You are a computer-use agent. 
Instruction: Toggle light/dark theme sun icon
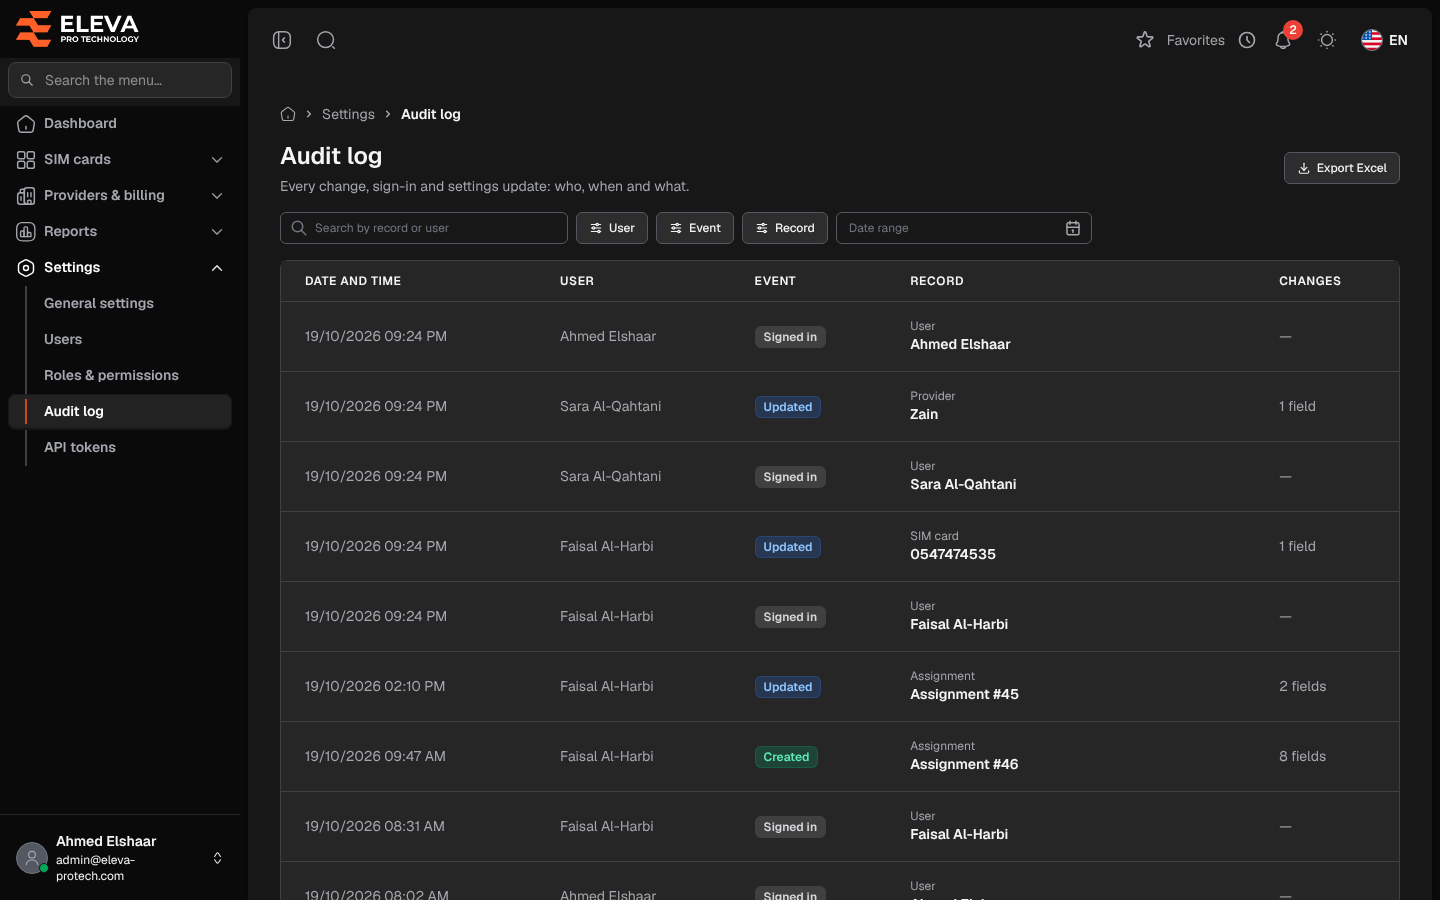point(1327,40)
